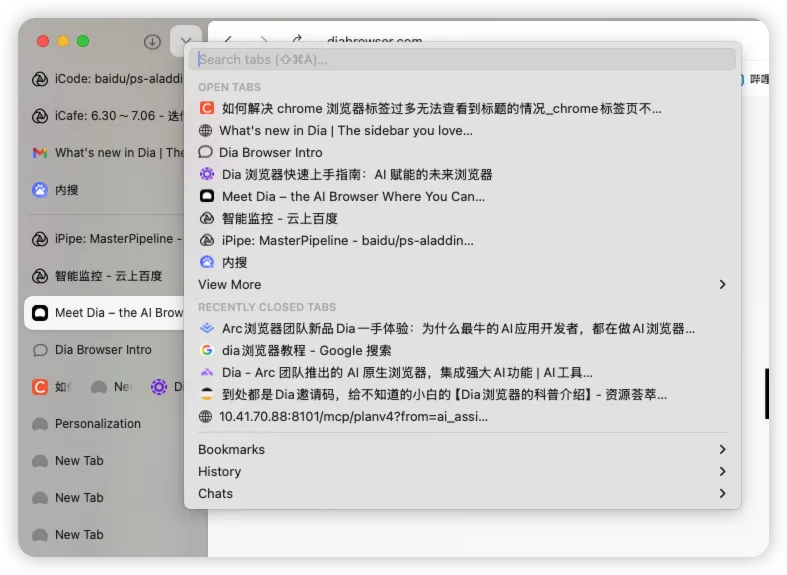Click chevron arrow beside Chats
787x575 pixels.
[722, 494]
